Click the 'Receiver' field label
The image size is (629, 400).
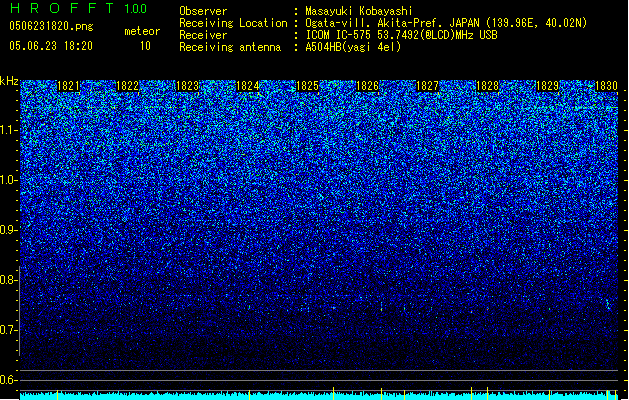pos(203,35)
